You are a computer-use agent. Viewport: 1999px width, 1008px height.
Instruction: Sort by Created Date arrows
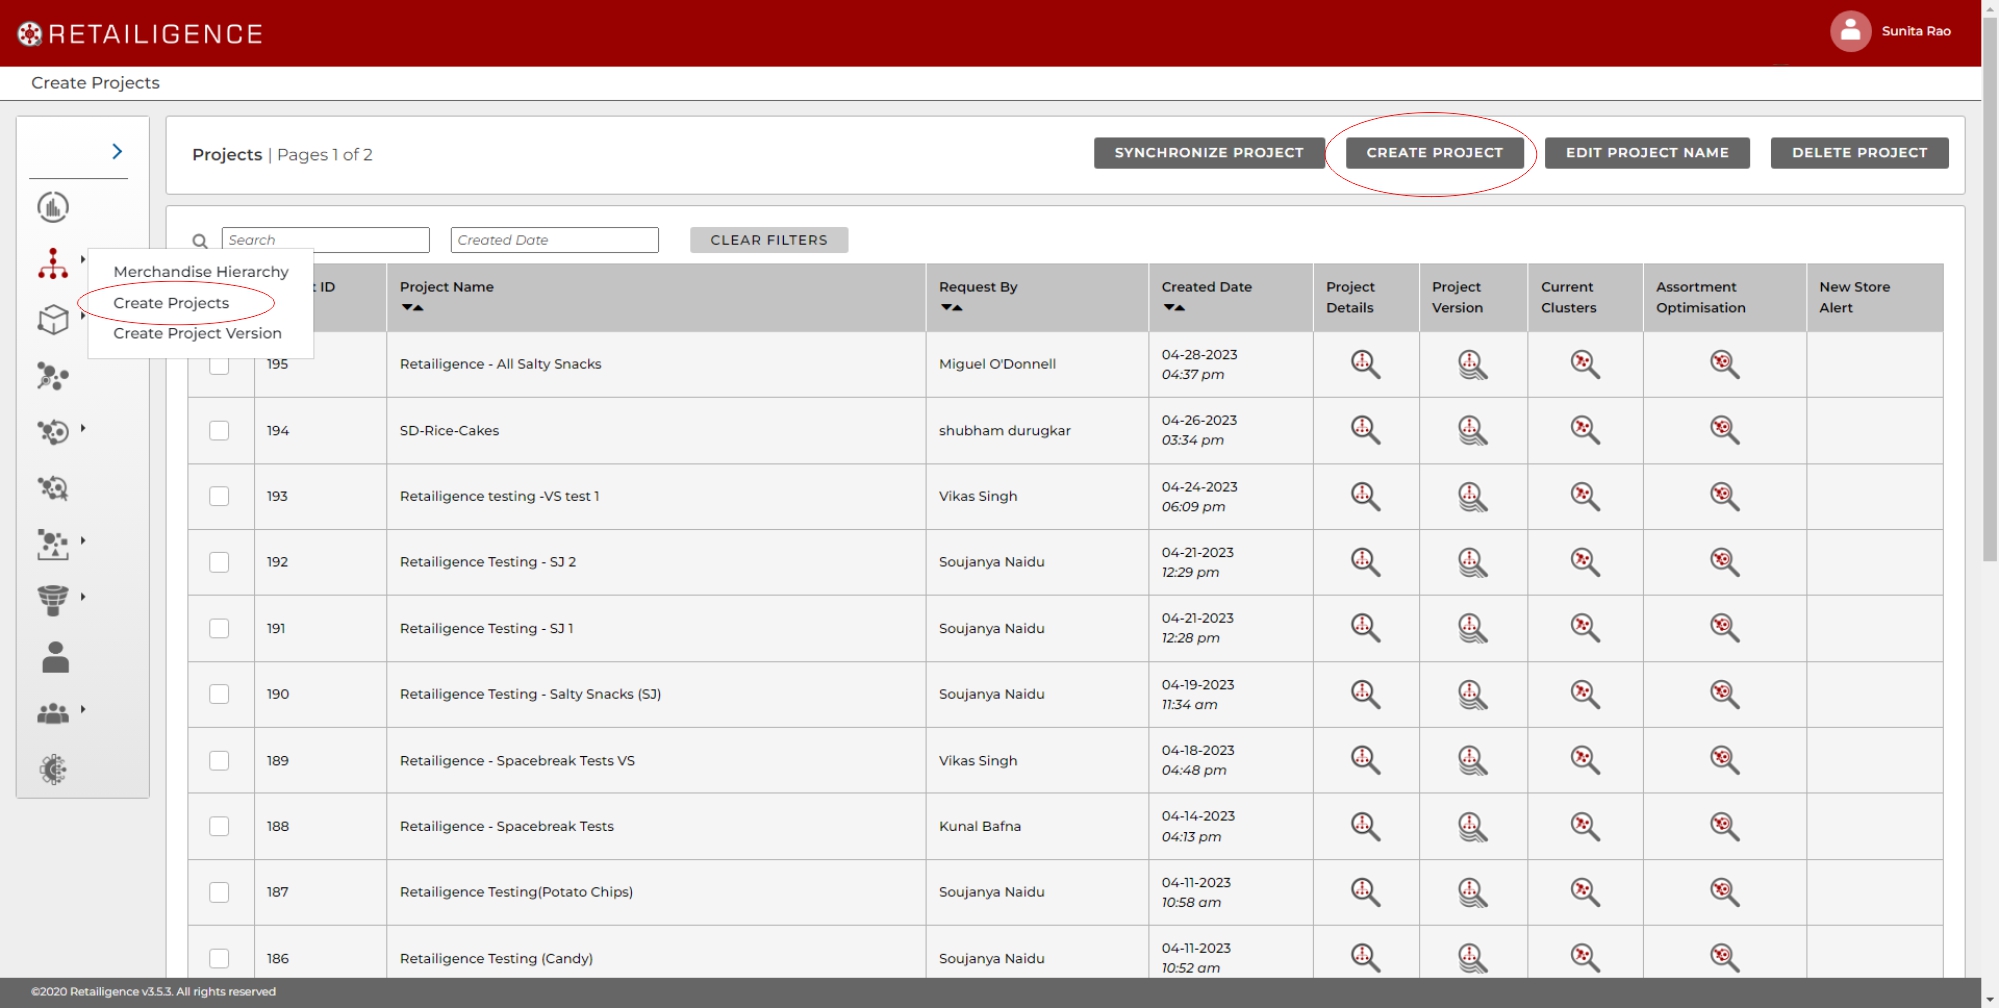(x=1174, y=308)
